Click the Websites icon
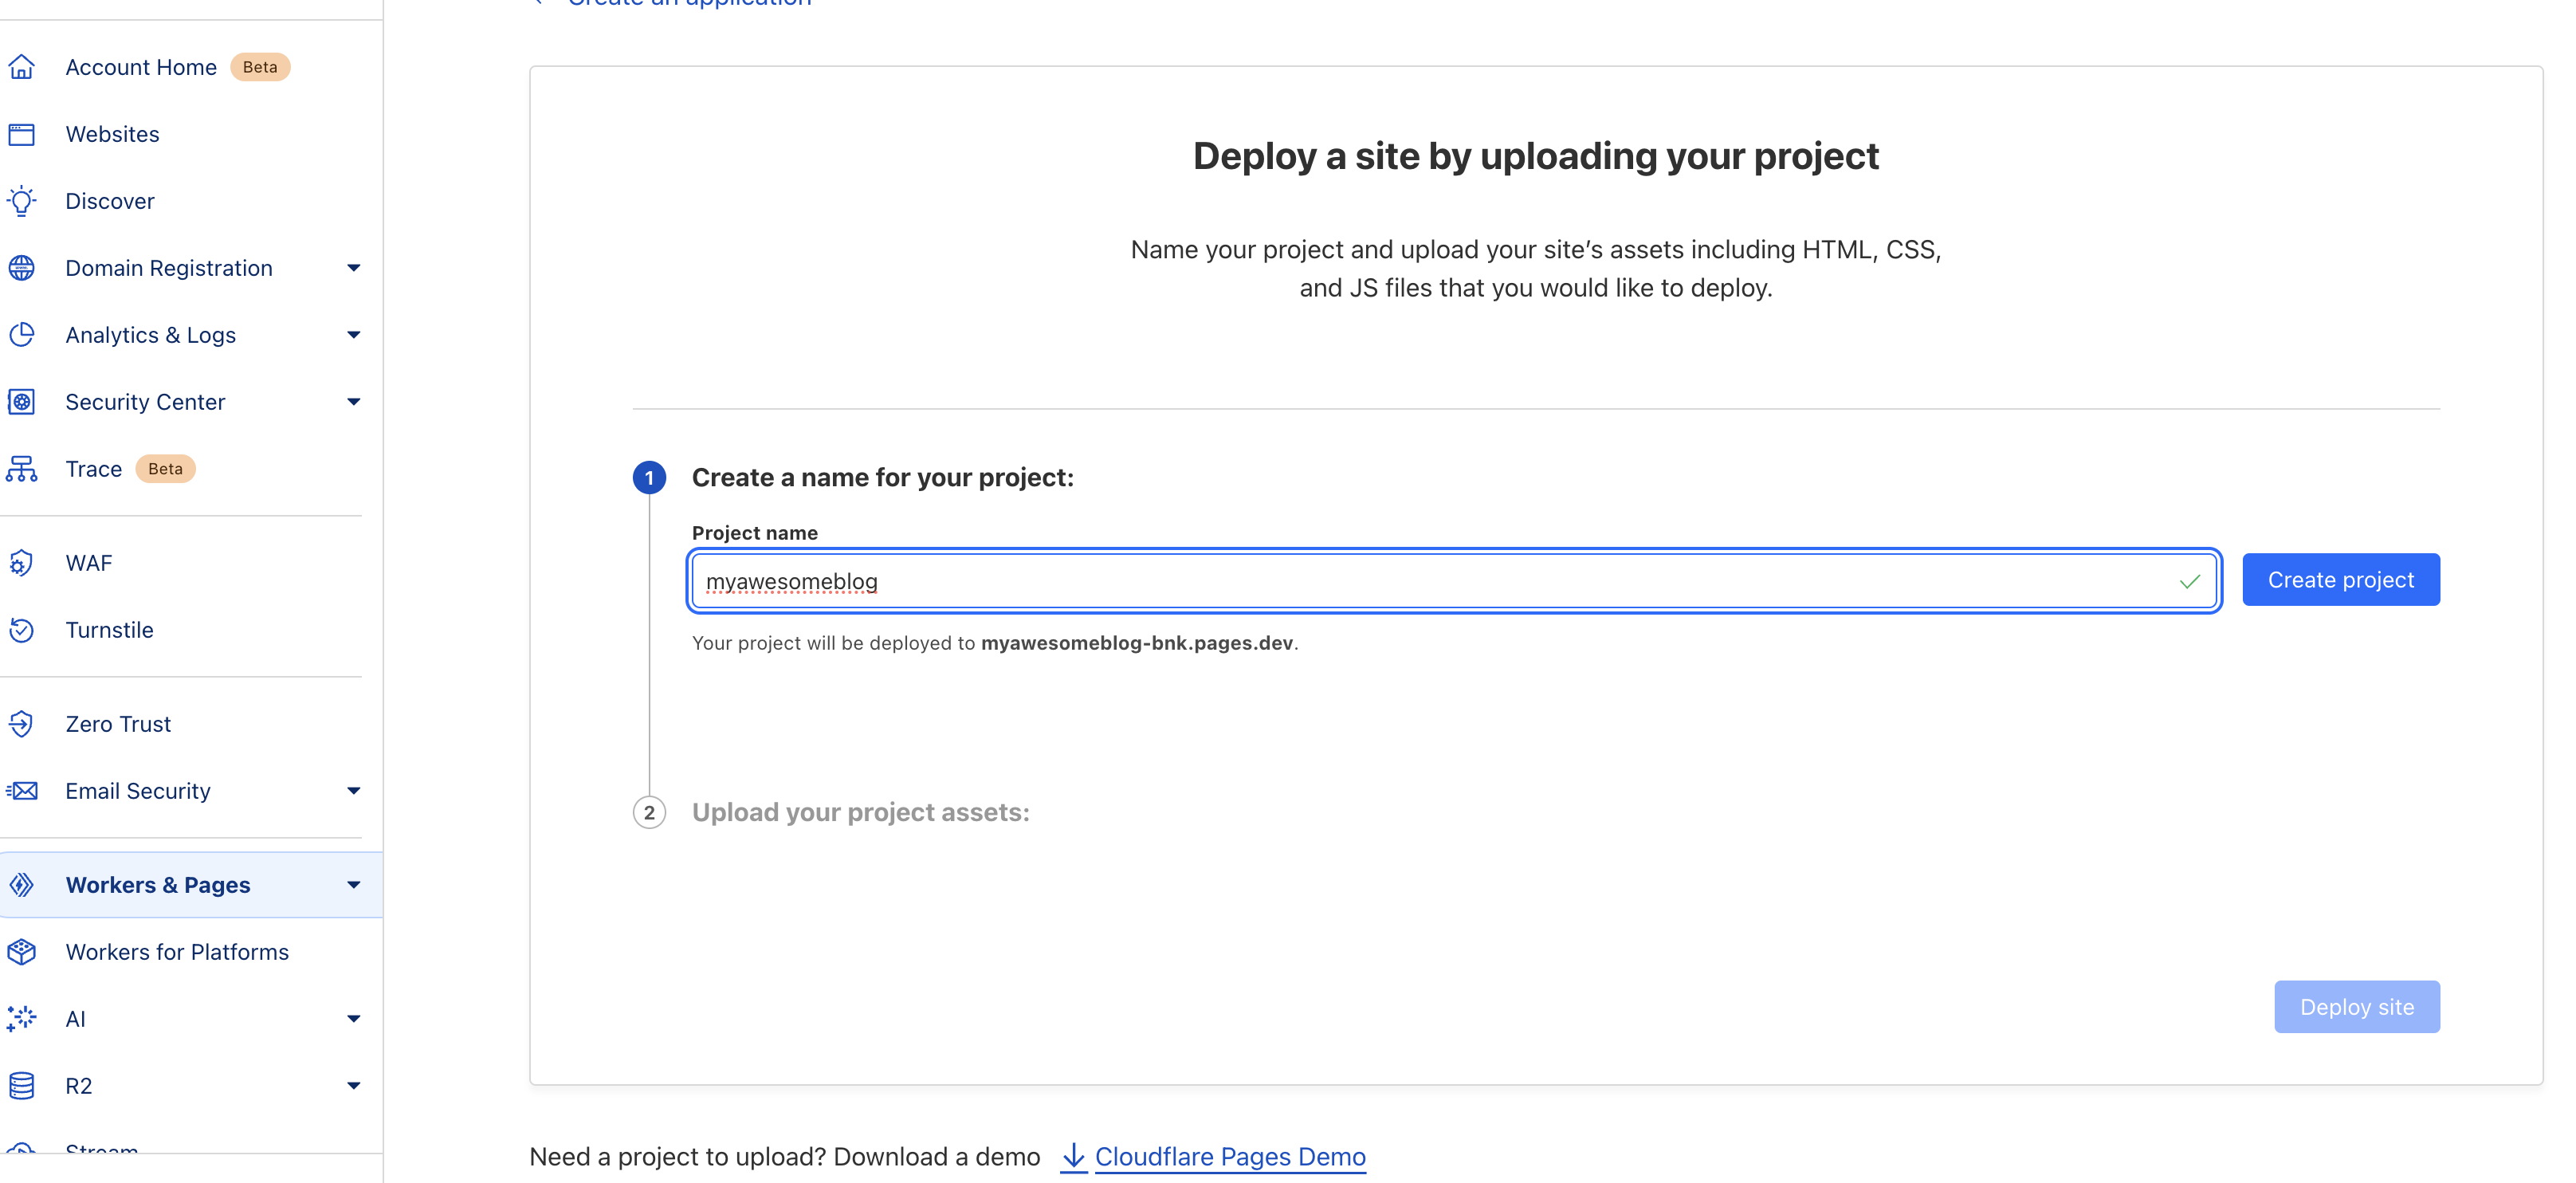Image resolution: width=2576 pixels, height=1183 pixels. point(23,133)
